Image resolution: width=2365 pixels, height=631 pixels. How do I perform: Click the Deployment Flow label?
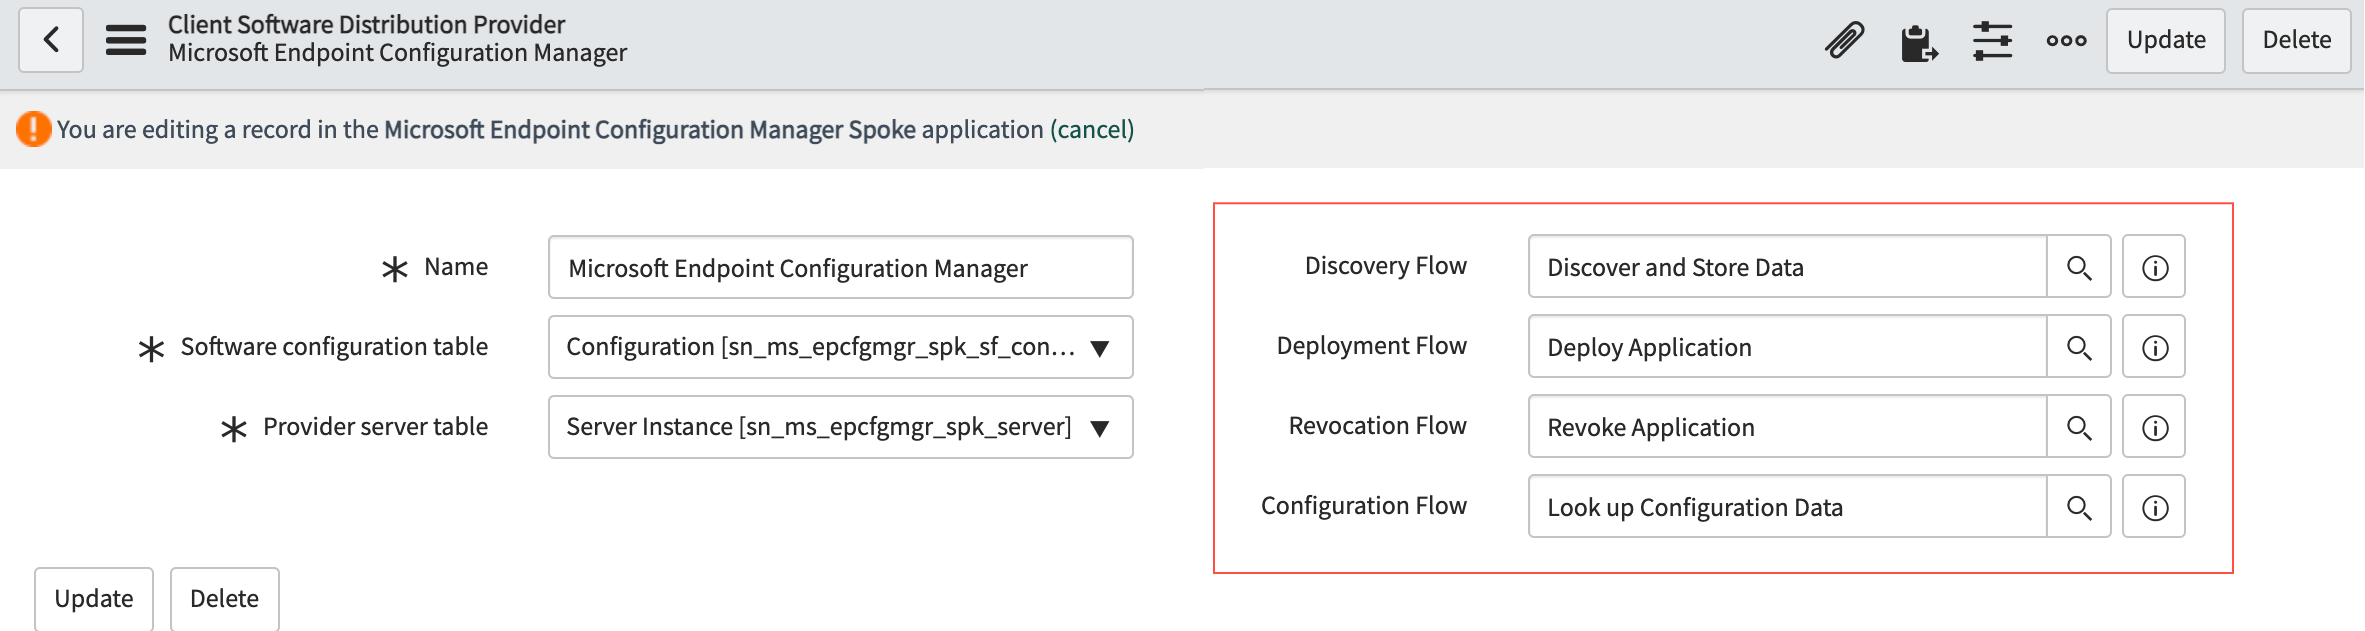(x=1371, y=345)
